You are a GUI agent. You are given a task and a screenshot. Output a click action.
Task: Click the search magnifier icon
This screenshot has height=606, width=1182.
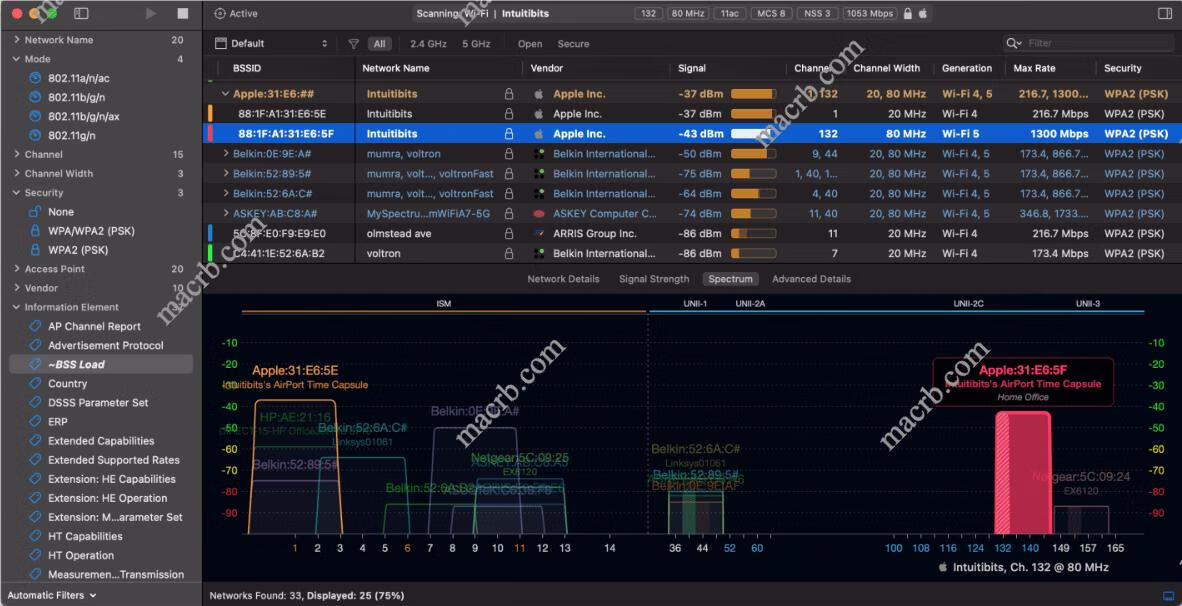[x=1012, y=44]
